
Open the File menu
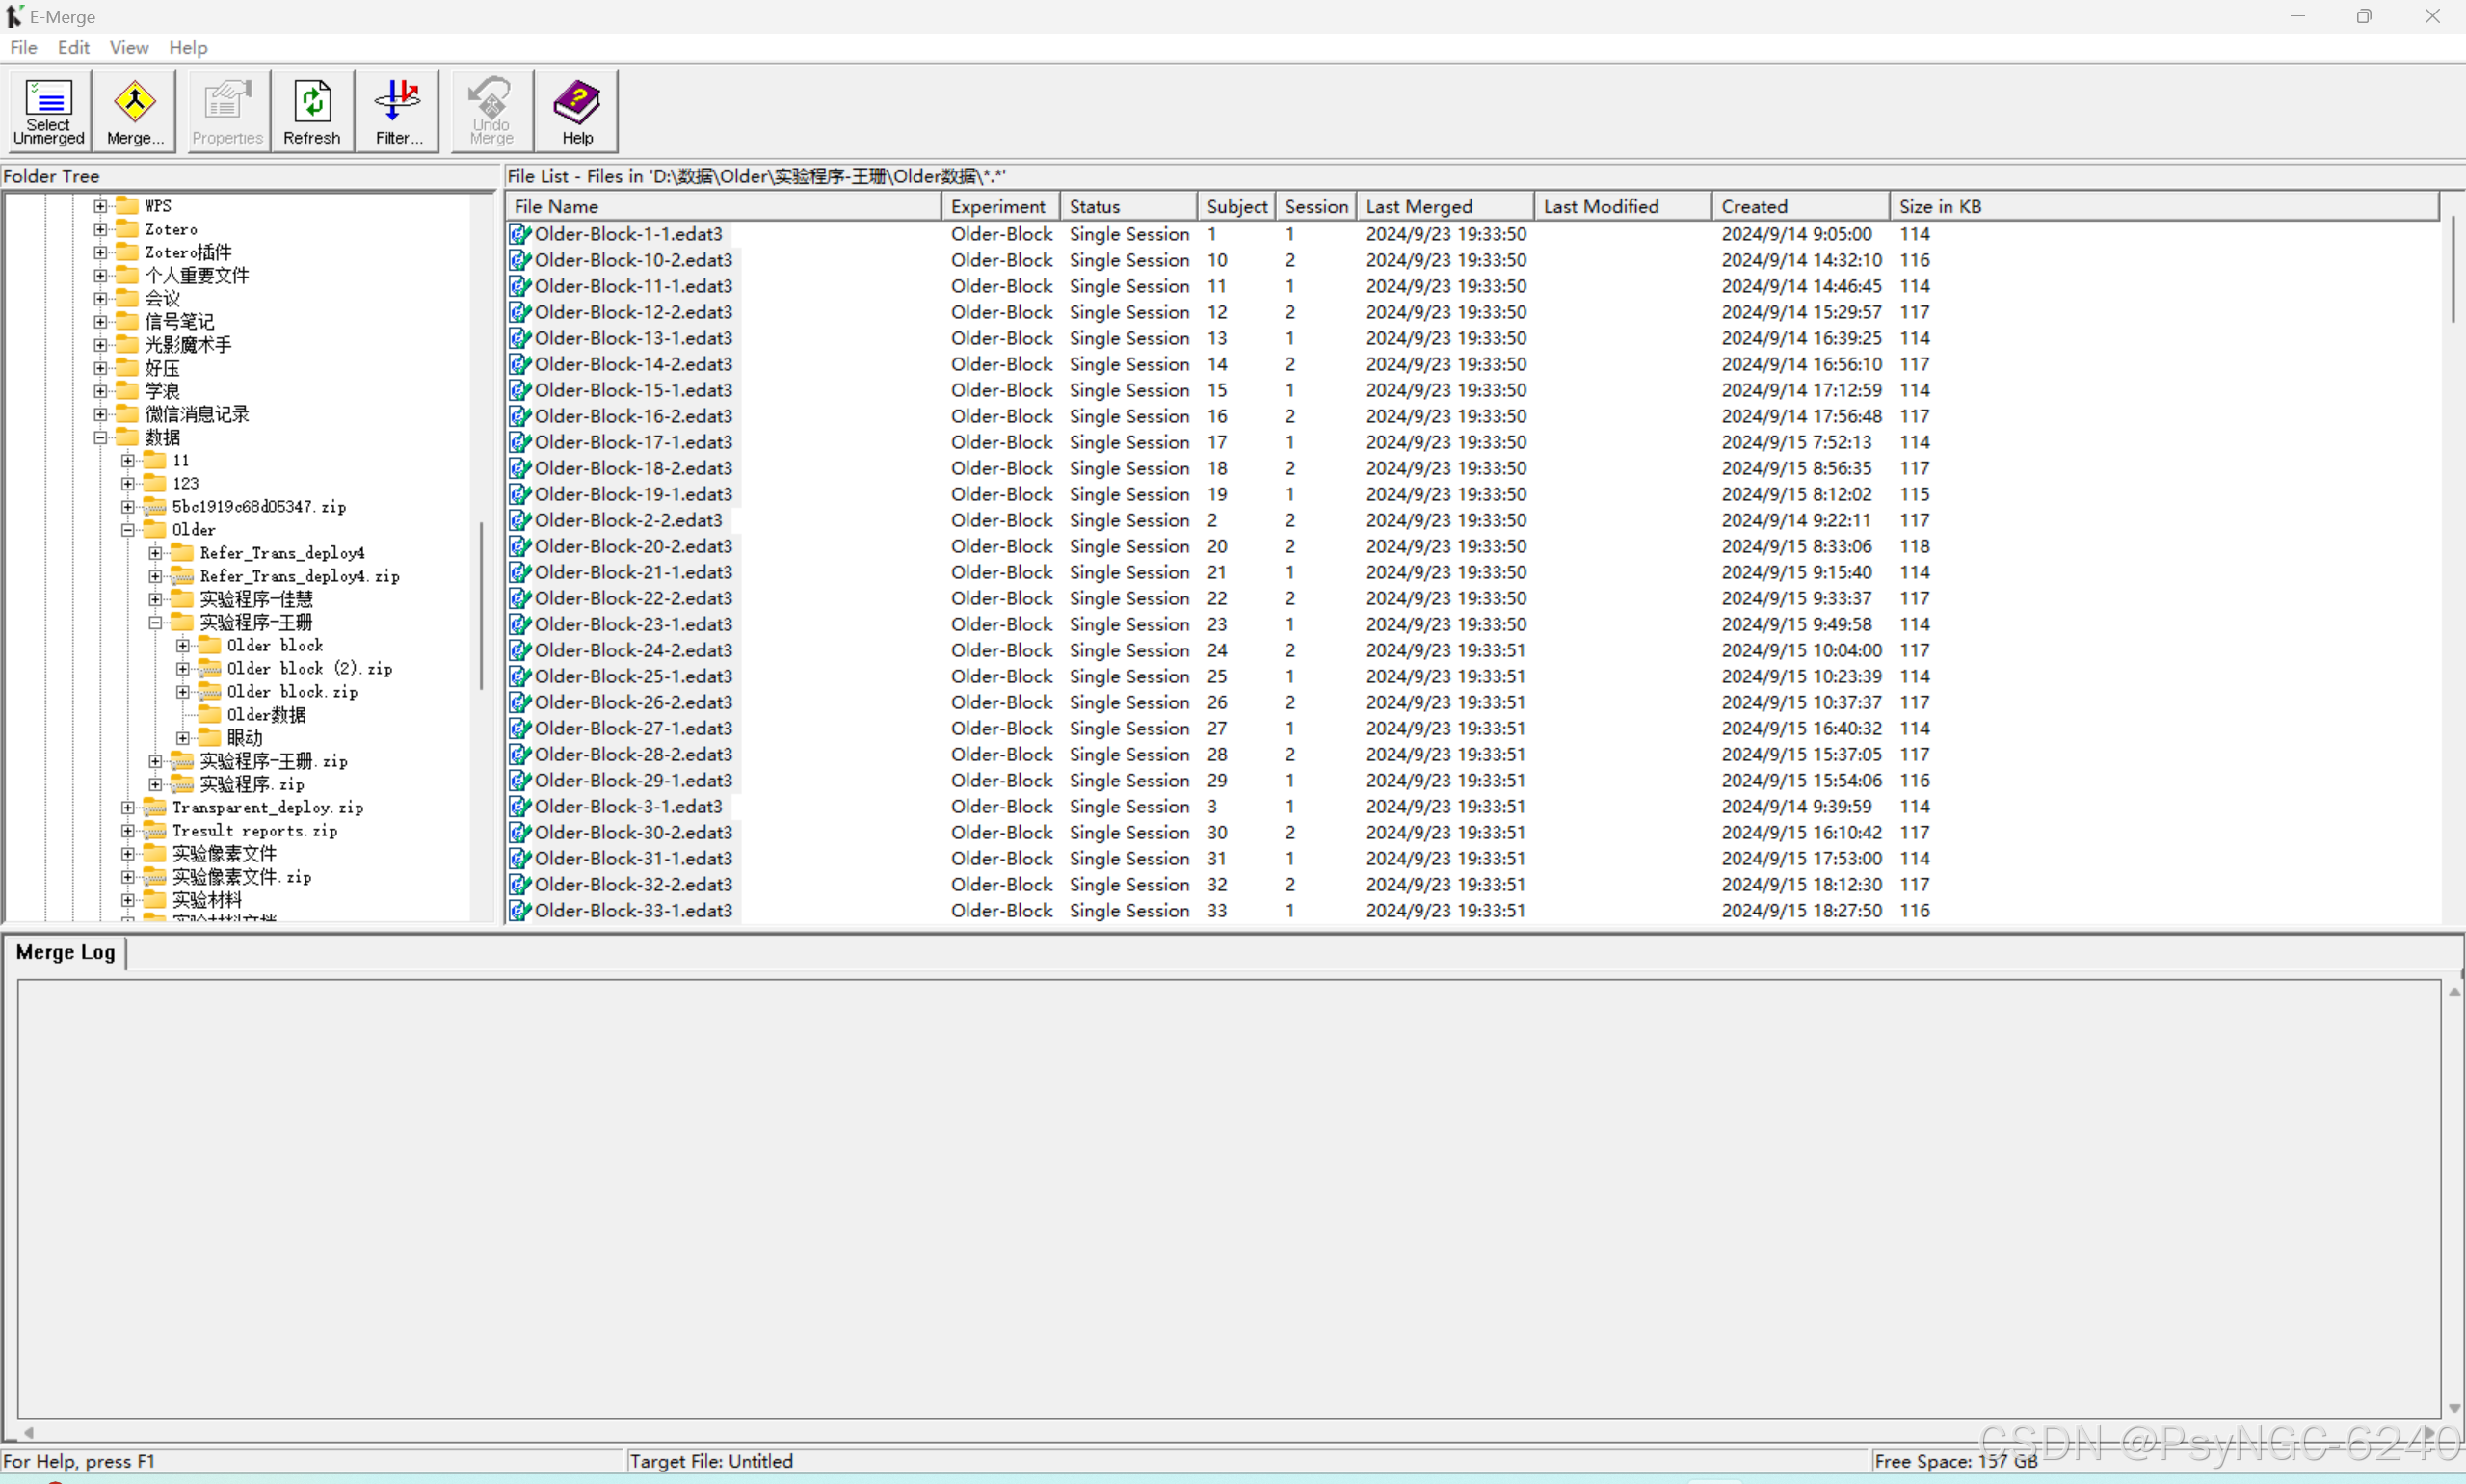[23, 47]
